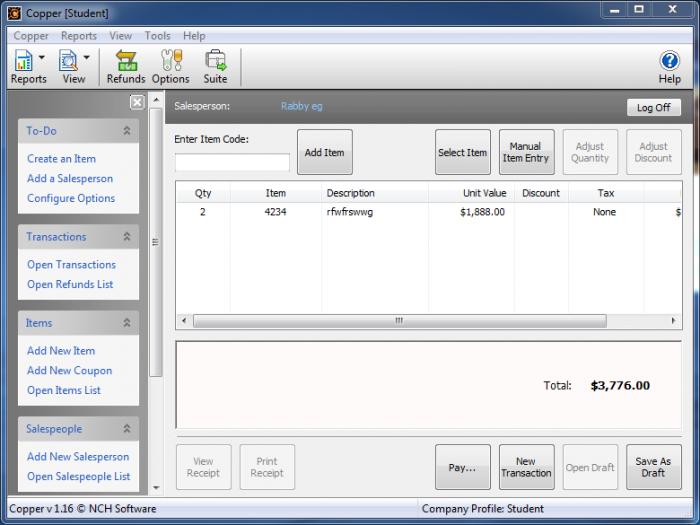Start a New Transaction

526,467
